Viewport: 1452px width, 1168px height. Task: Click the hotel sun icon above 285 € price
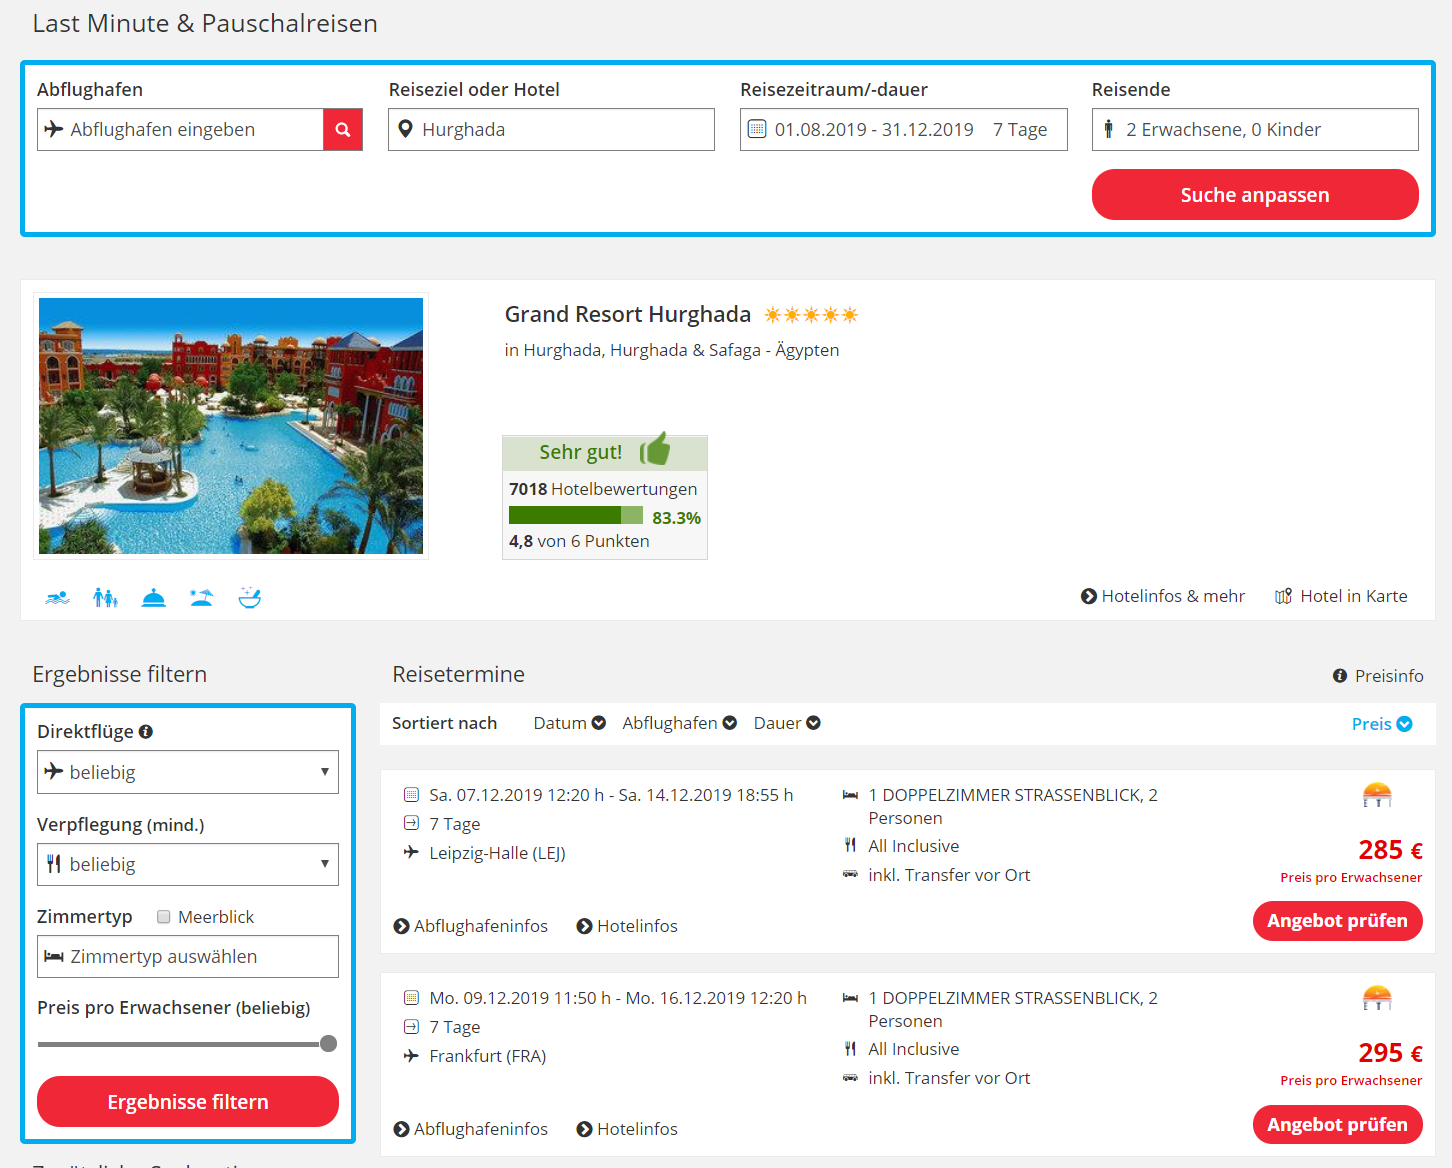(x=1377, y=795)
